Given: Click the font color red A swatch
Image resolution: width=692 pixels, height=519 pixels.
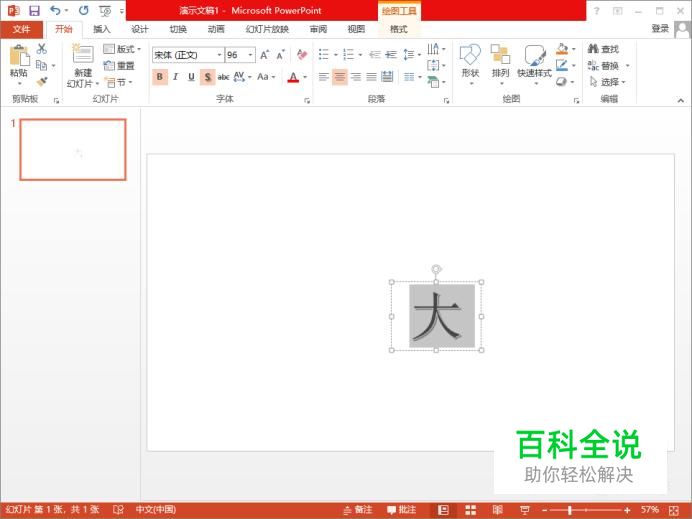Looking at the screenshot, I should tap(293, 78).
